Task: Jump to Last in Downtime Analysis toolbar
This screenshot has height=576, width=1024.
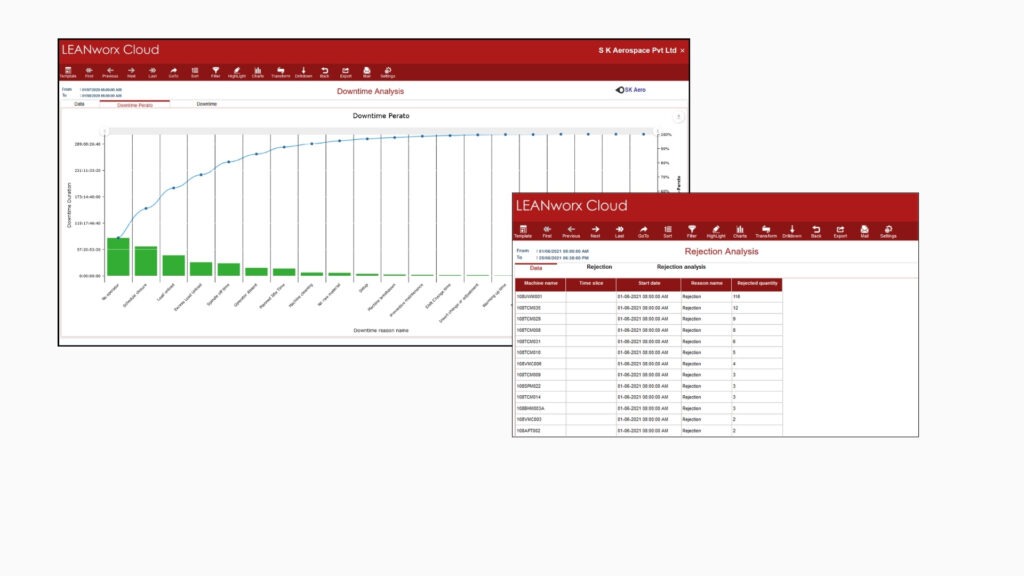Action: tap(152, 72)
